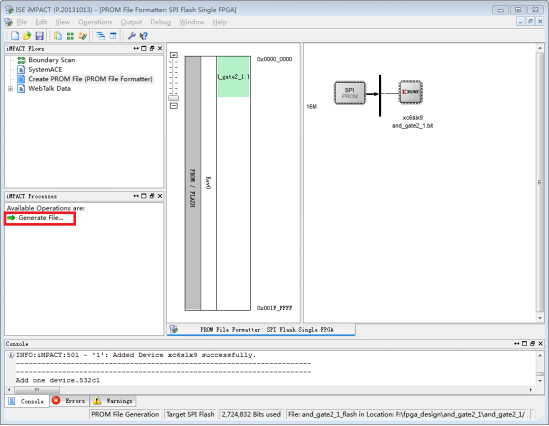Float the Console panel
The width and height of the screenshot is (549, 426).
pos(533,343)
